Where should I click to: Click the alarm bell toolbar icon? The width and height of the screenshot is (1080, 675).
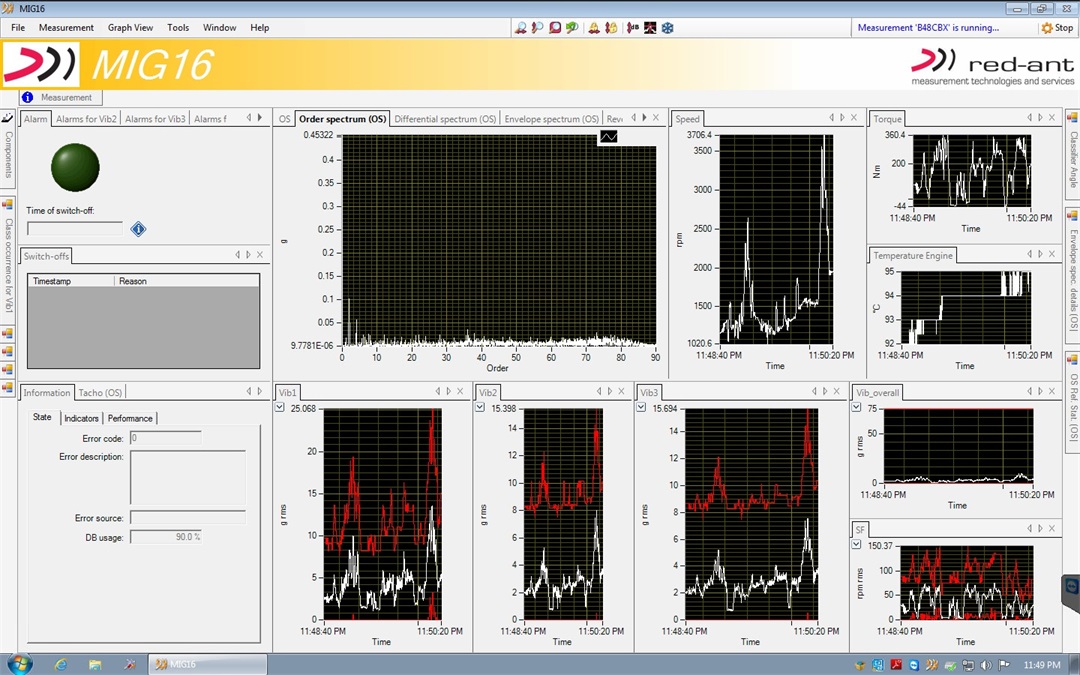point(594,28)
